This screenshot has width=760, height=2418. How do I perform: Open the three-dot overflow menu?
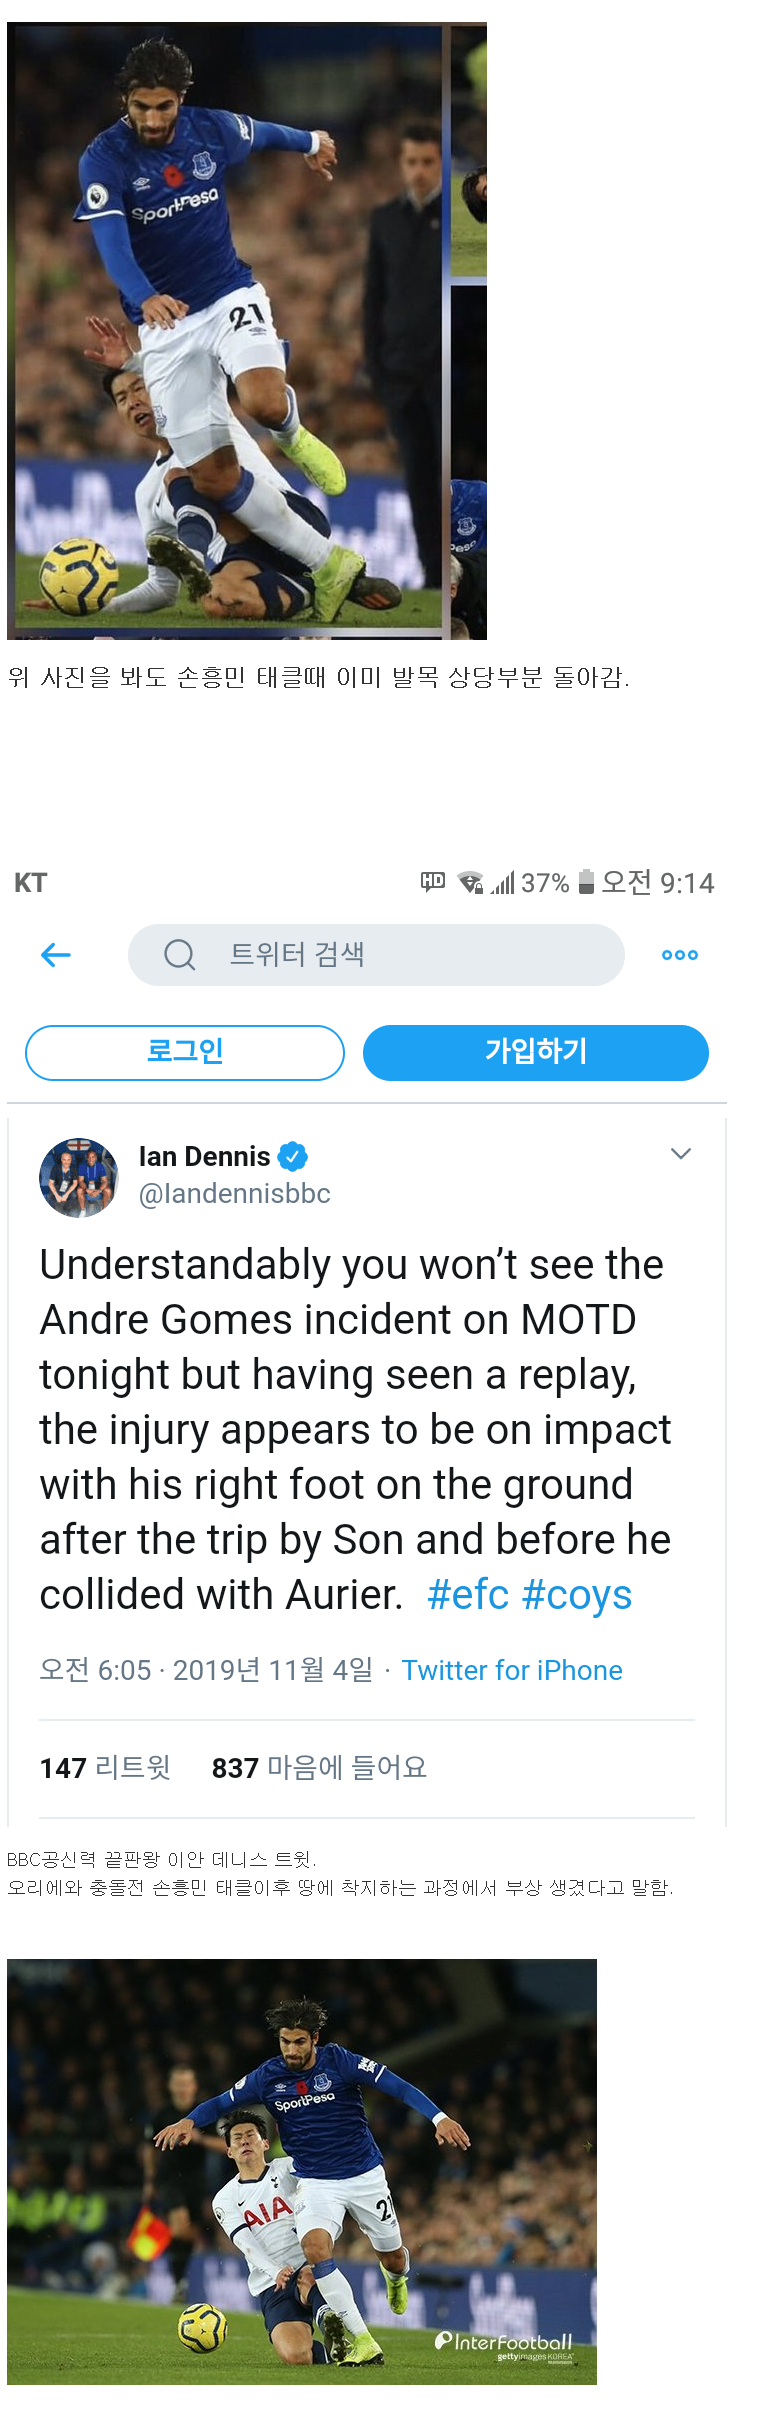tap(679, 955)
